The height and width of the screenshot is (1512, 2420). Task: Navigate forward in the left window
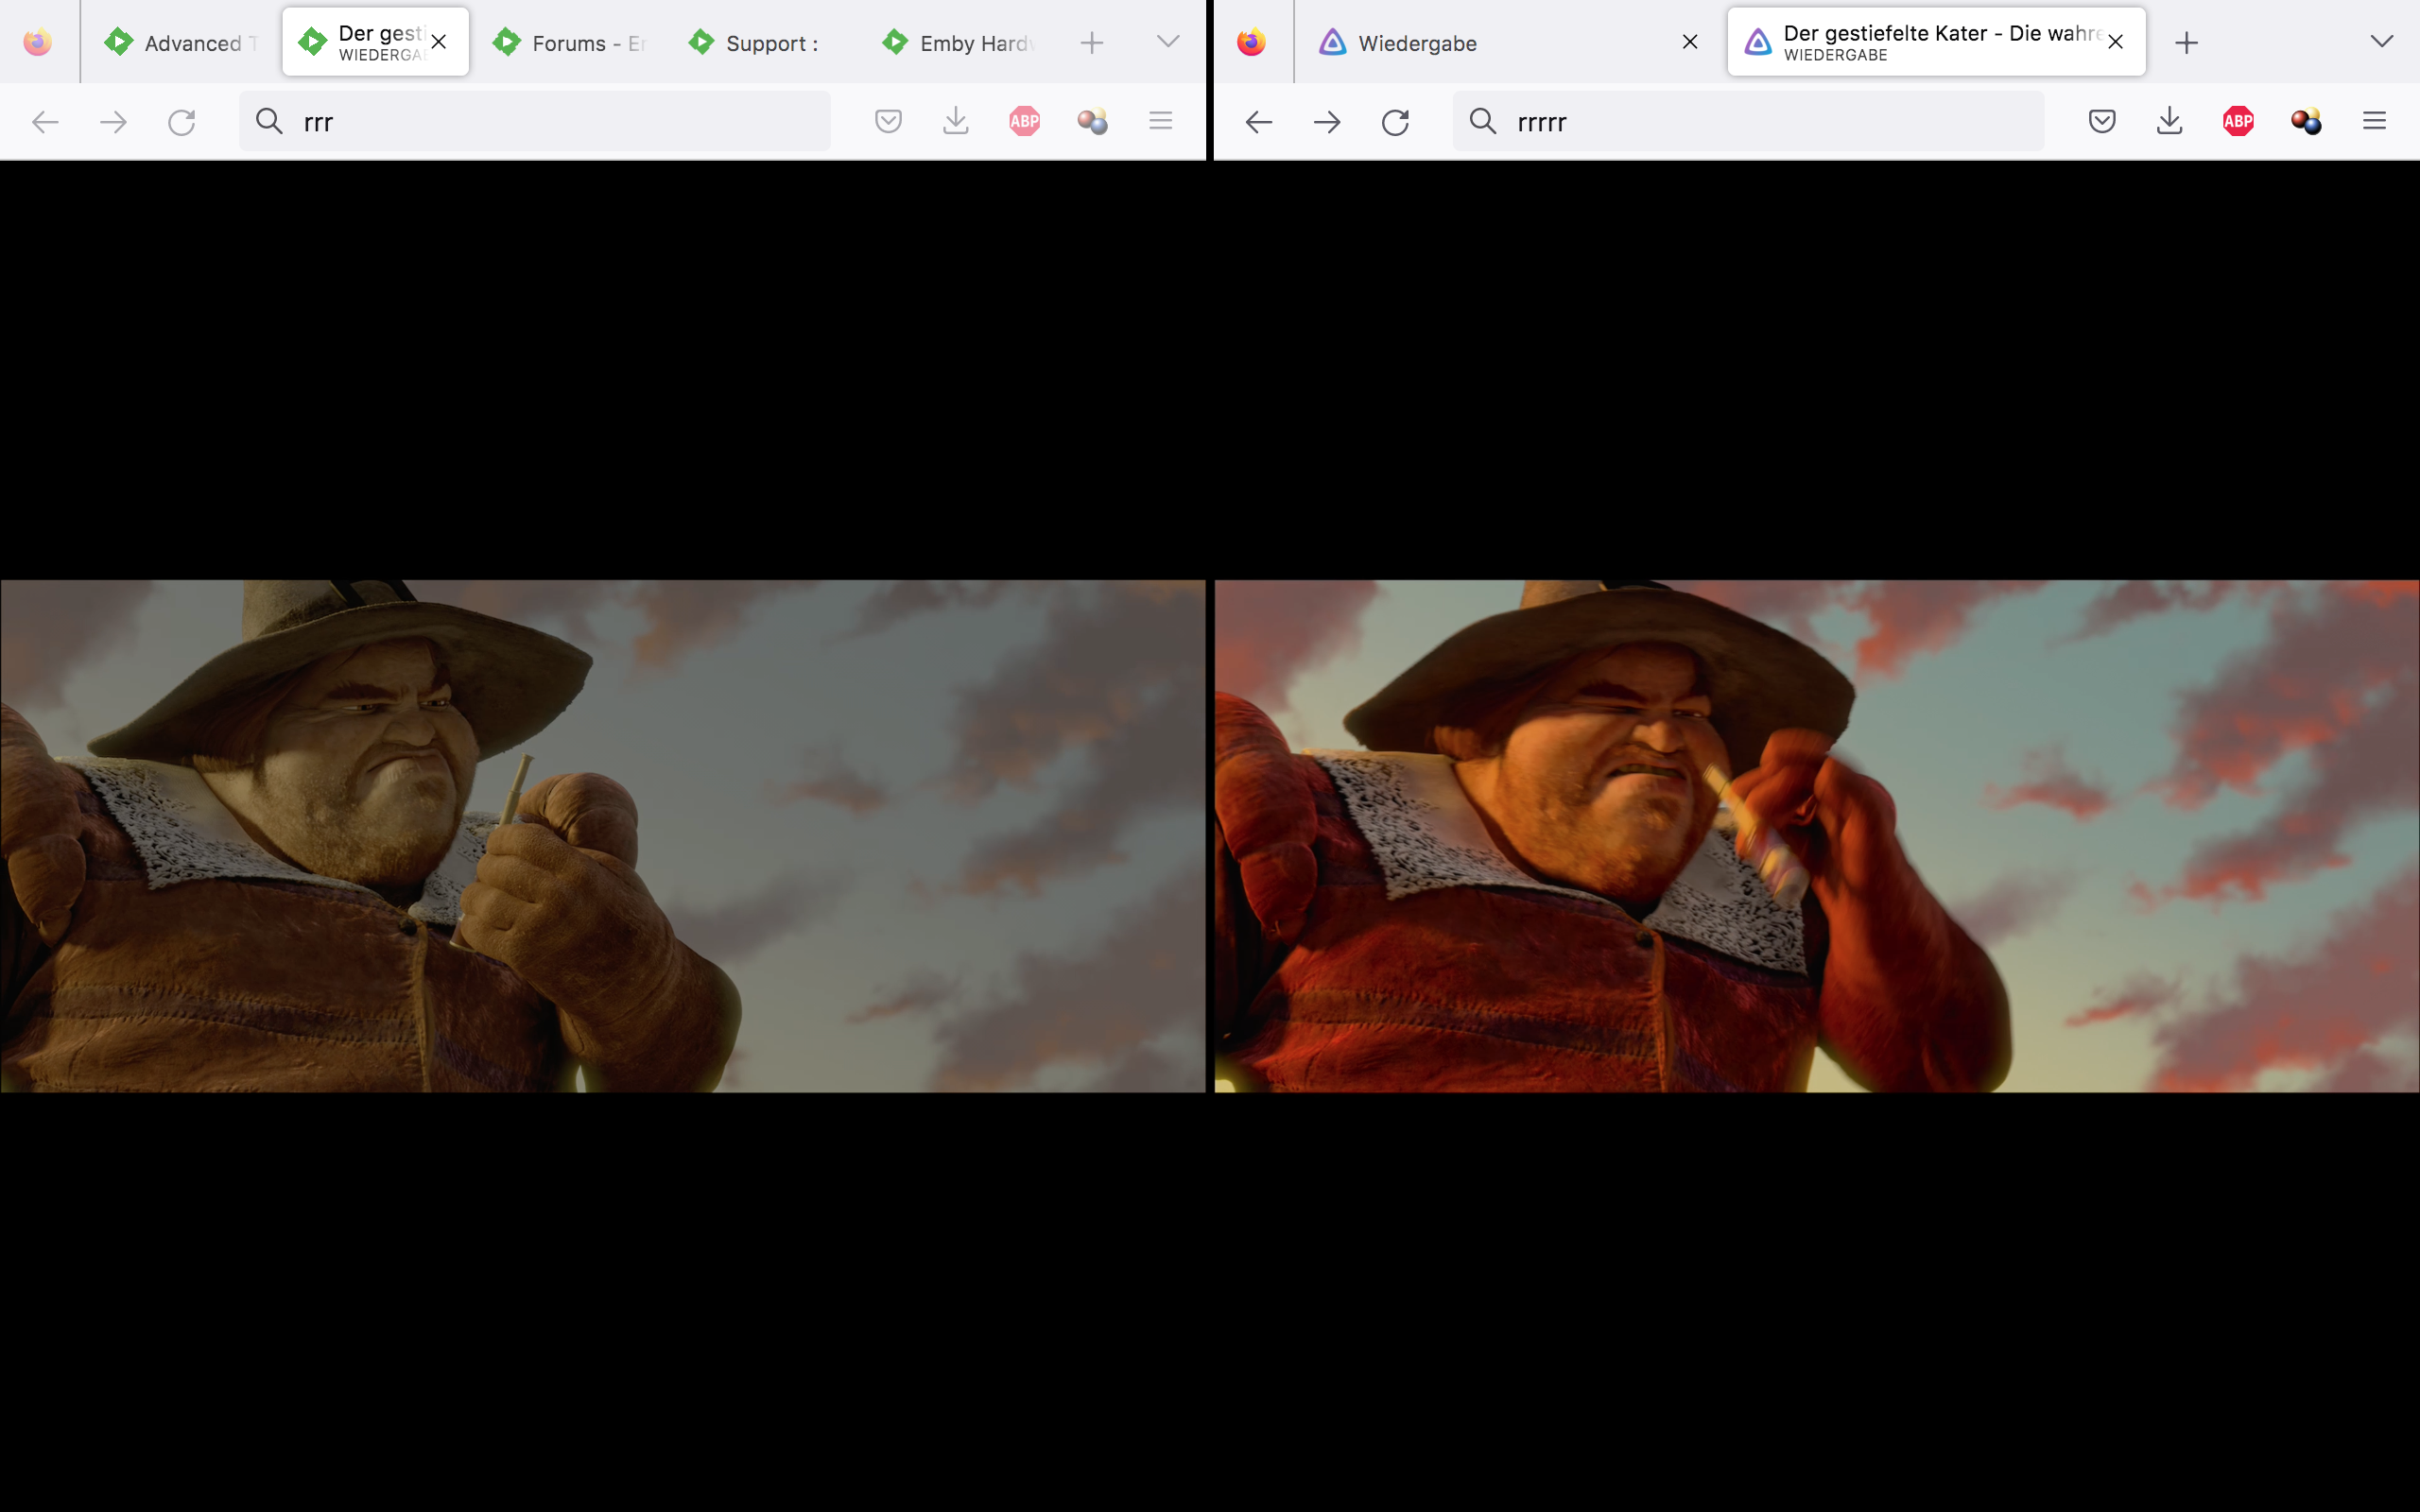coord(113,121)
